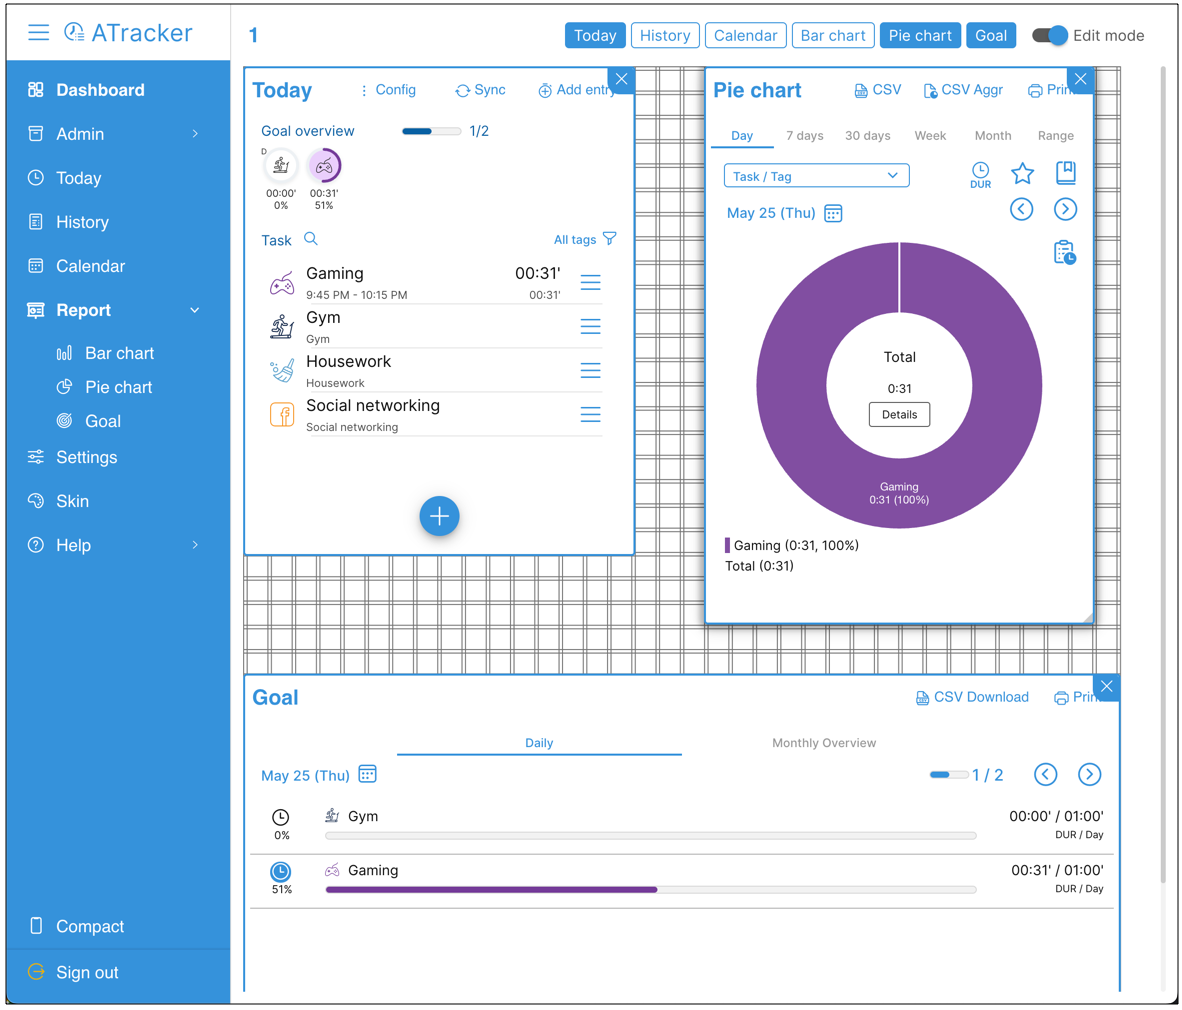This screenshot has height=1010, width=1182.
Task: Toggle the DUR duration clock icon
Action: coord(980,175)
